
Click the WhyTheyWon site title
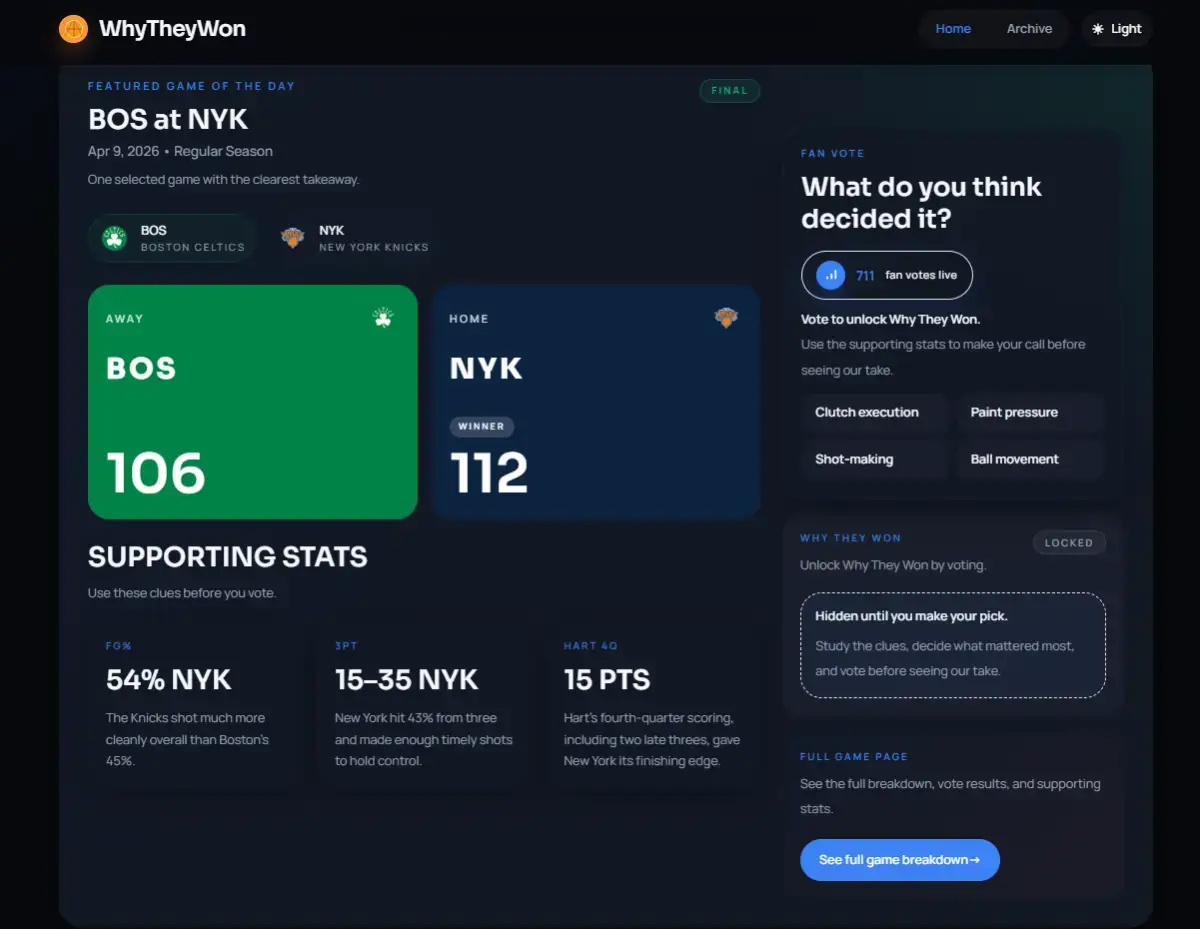172,29
